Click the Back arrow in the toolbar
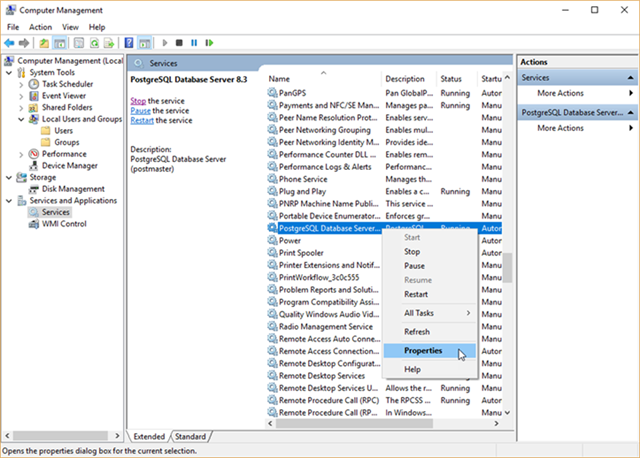 point(10,43)
